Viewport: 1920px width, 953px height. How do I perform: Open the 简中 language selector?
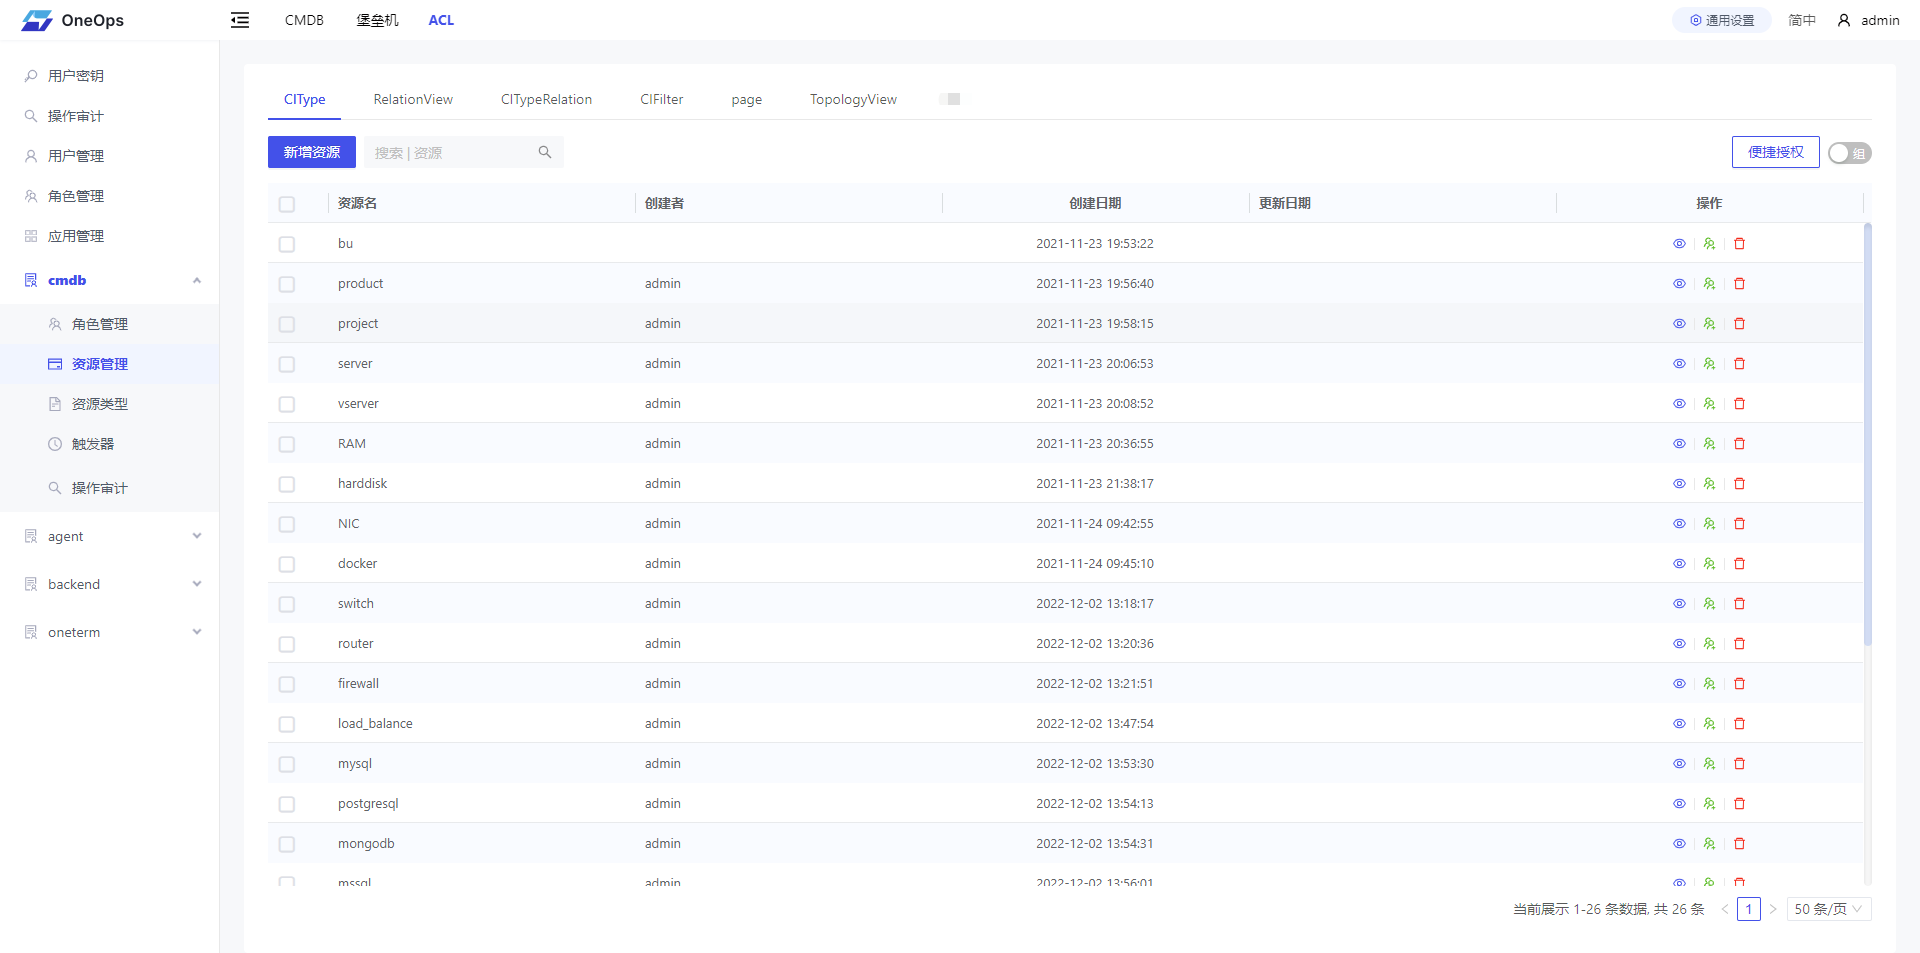[1802, 20]
